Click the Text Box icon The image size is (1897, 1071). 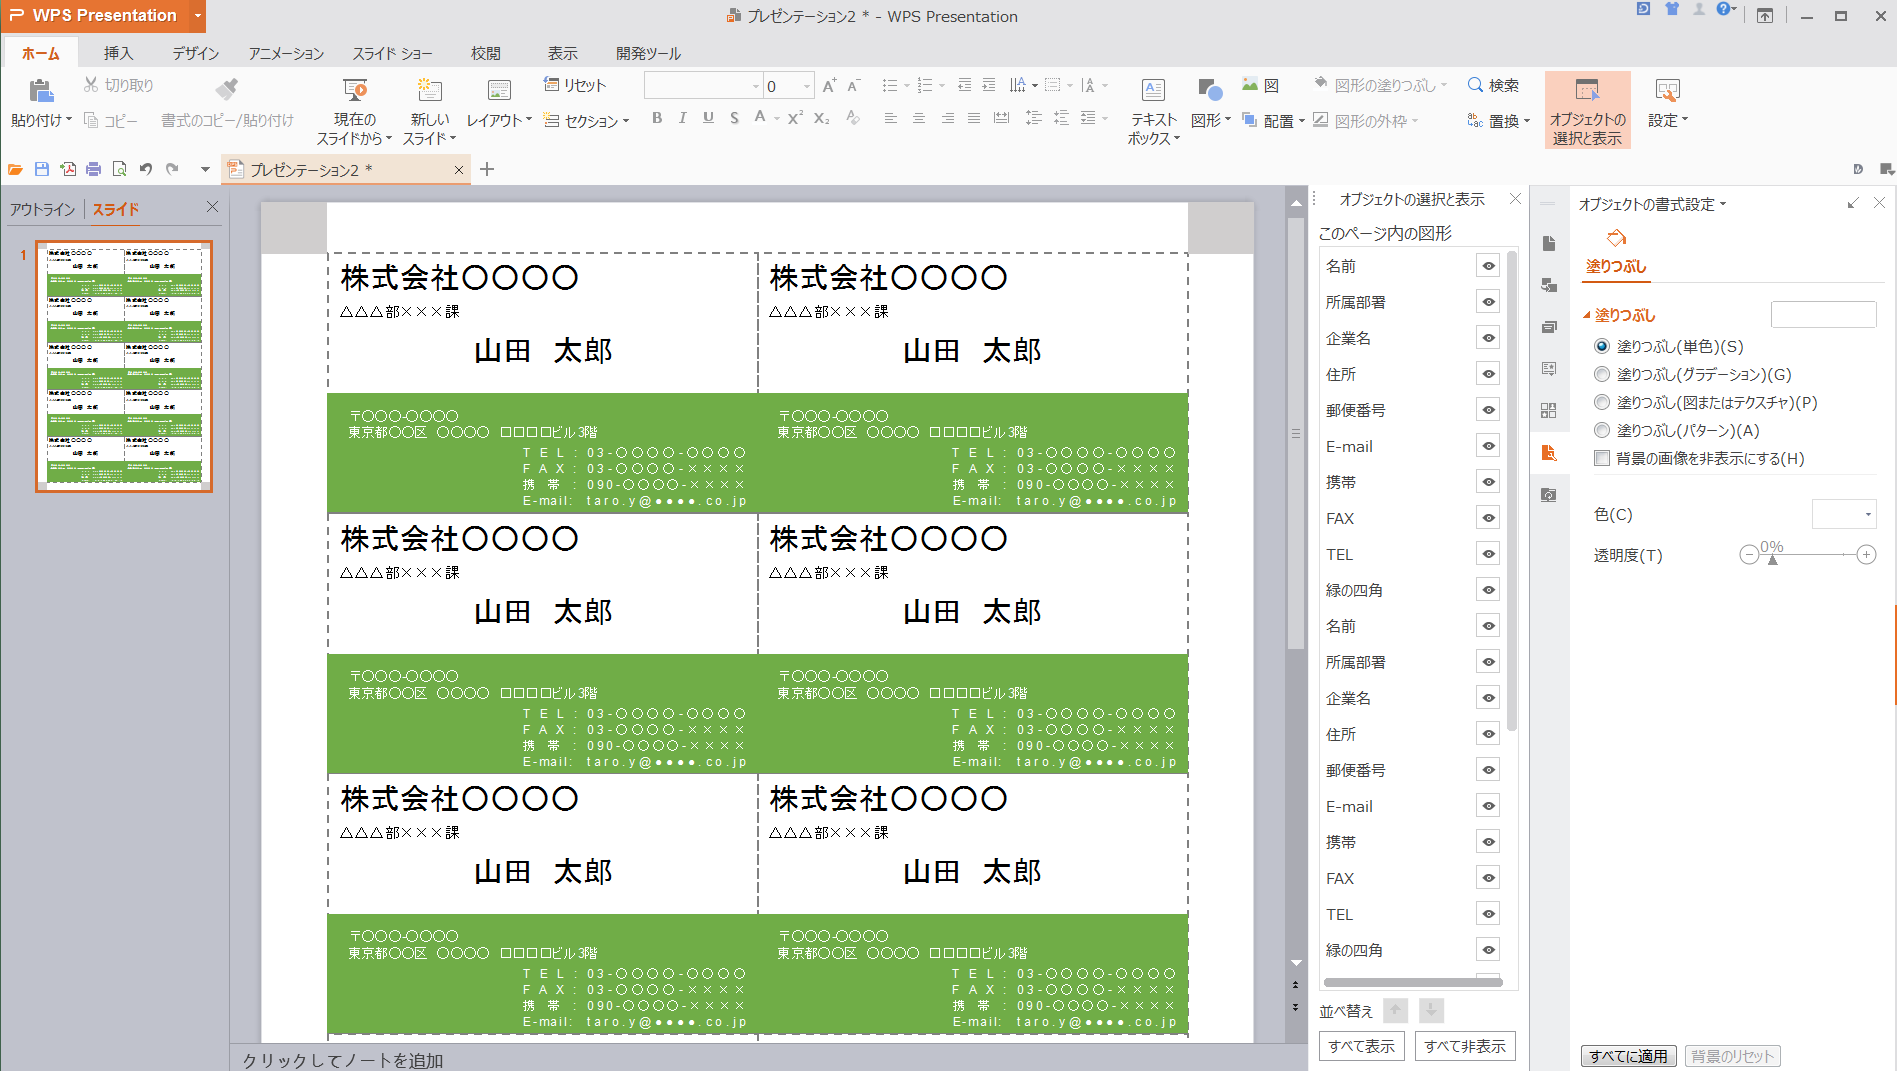click(1153, 90)
